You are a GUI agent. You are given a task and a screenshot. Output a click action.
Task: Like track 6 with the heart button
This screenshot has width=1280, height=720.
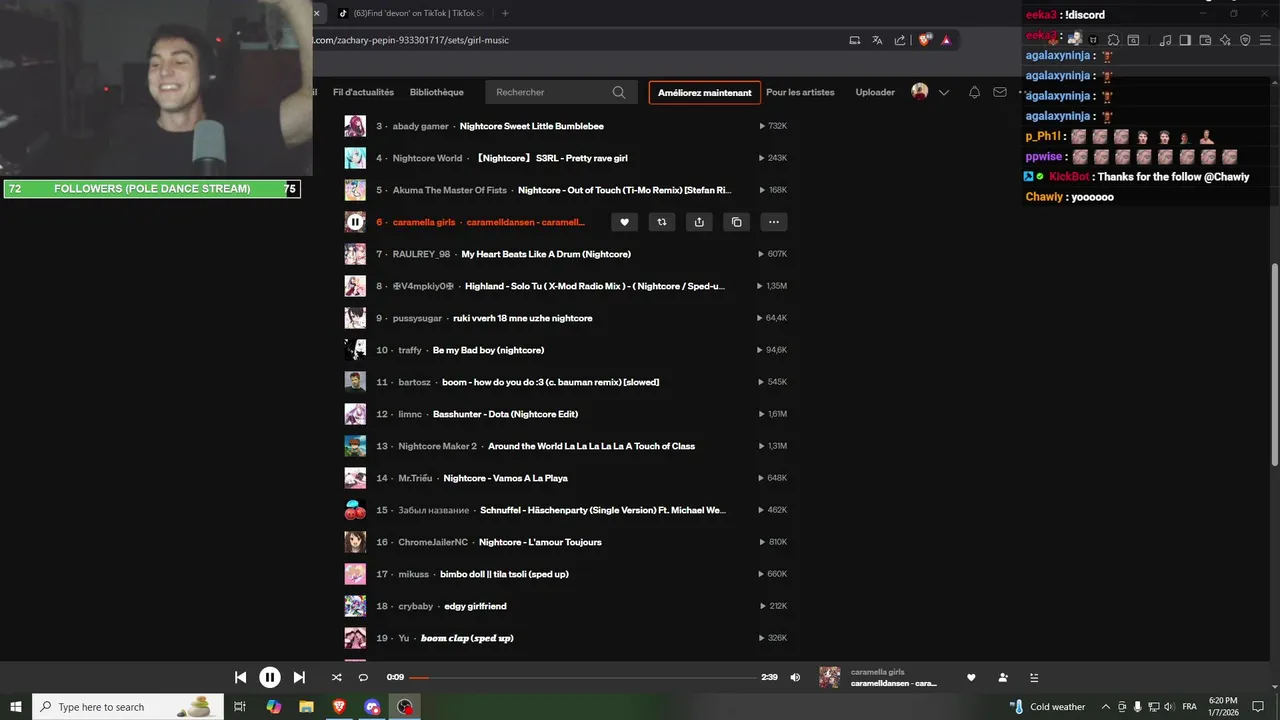(x=624, y=222)
